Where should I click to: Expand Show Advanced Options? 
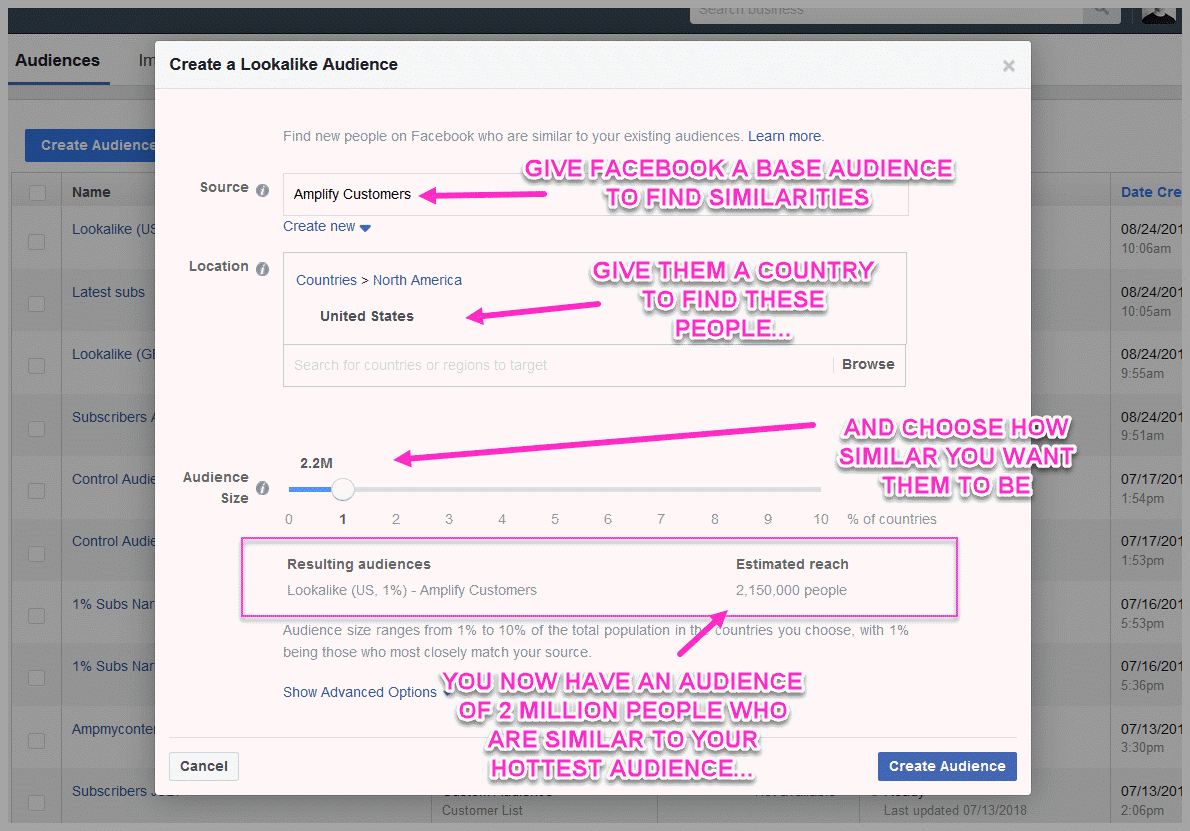pyautogui.click(x=366, y=692)
